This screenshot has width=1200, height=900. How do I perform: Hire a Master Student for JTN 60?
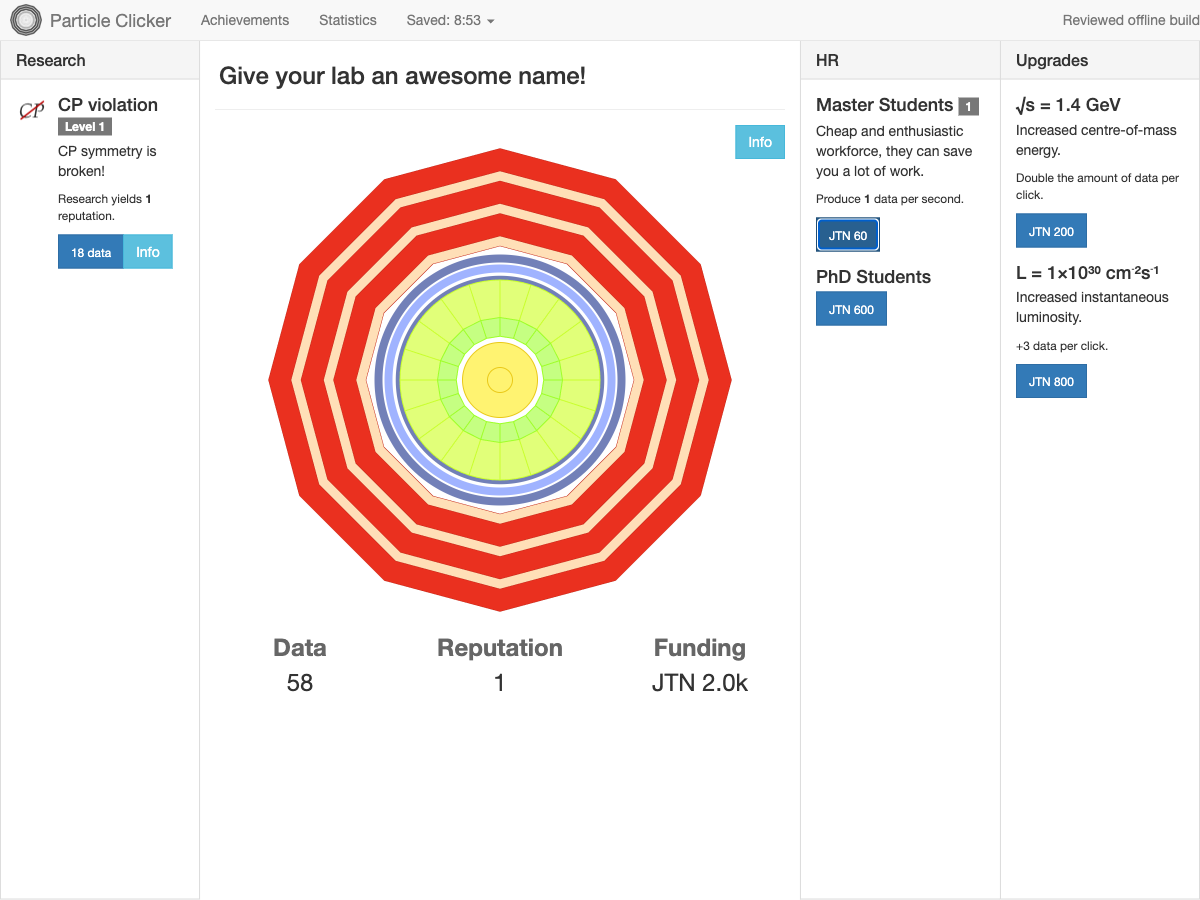pos(848,235)
